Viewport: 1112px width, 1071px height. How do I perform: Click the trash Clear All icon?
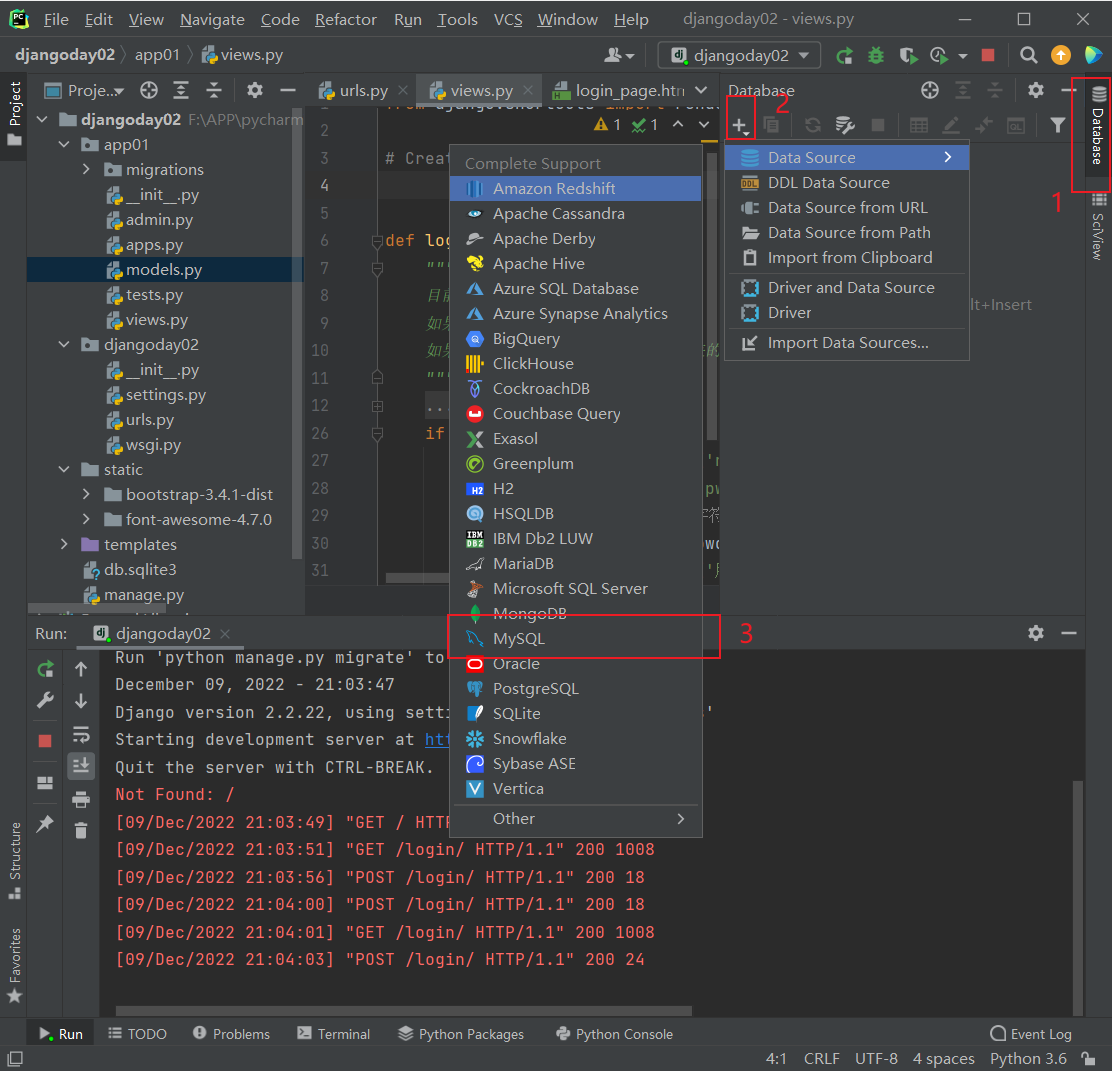point(81,830)
